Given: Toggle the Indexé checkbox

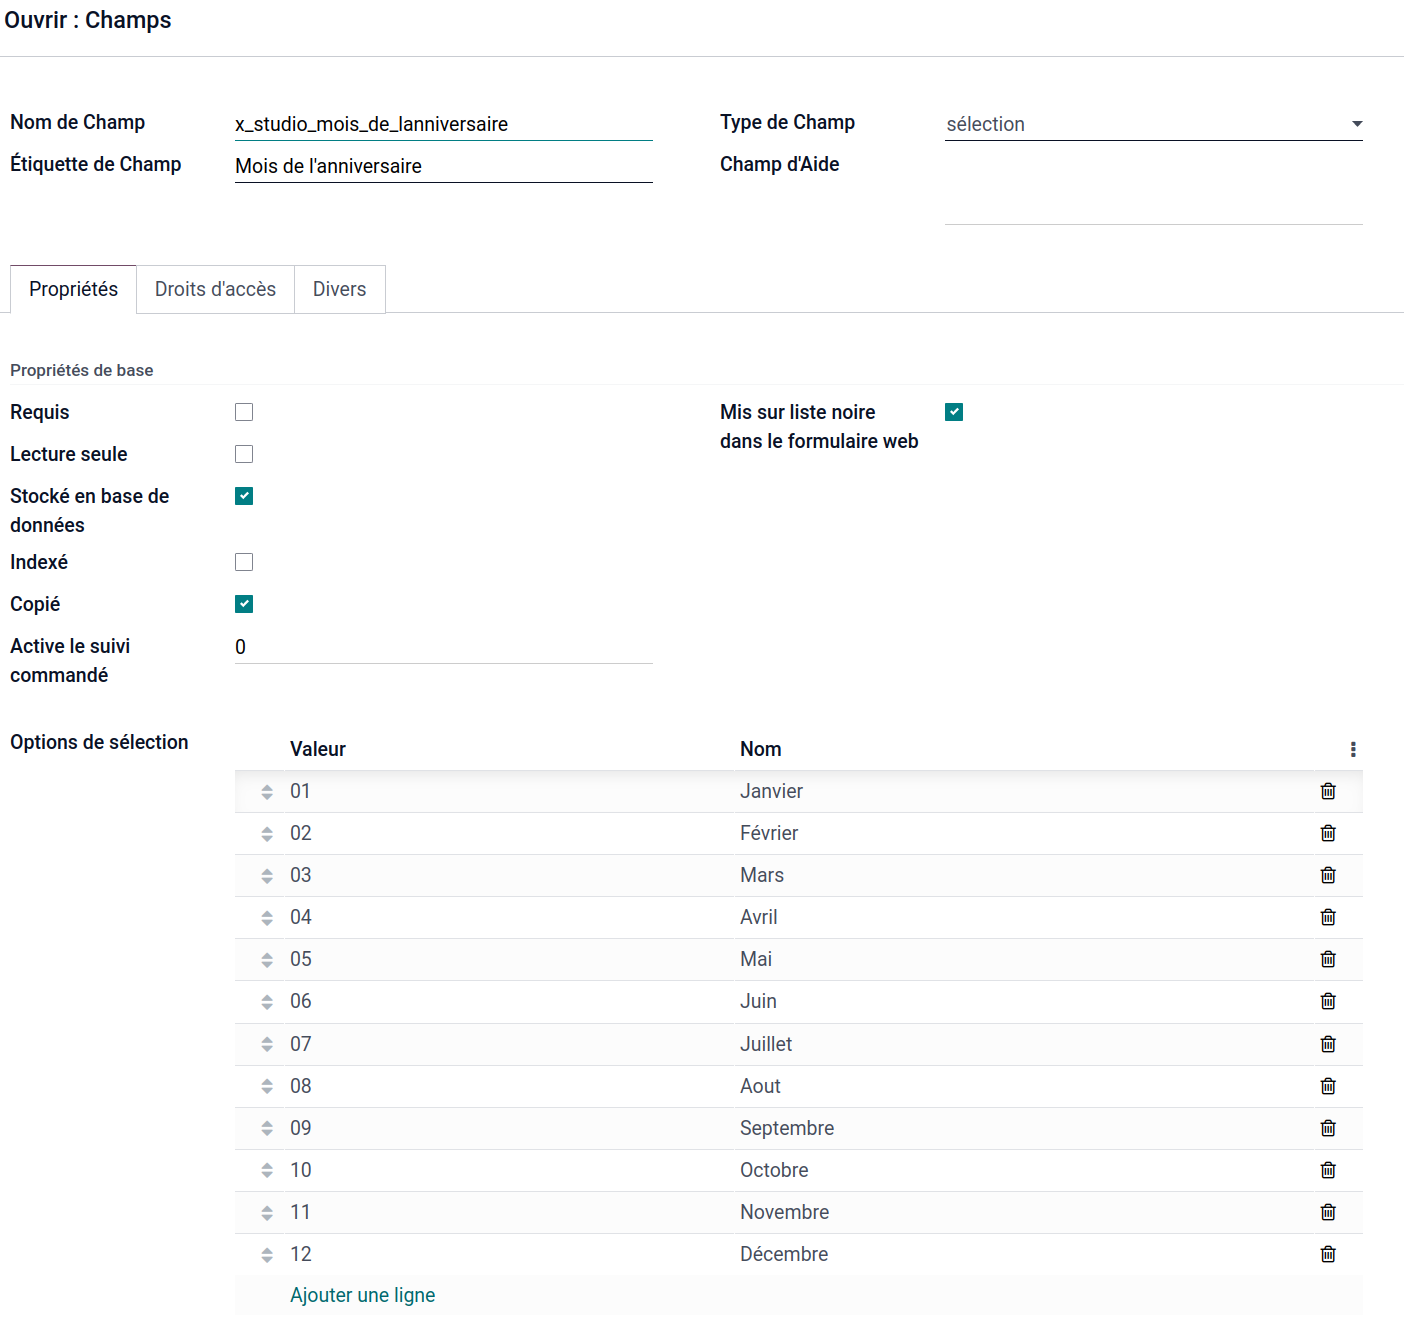Looking at the screenshot, I should [x=244, y=562].
